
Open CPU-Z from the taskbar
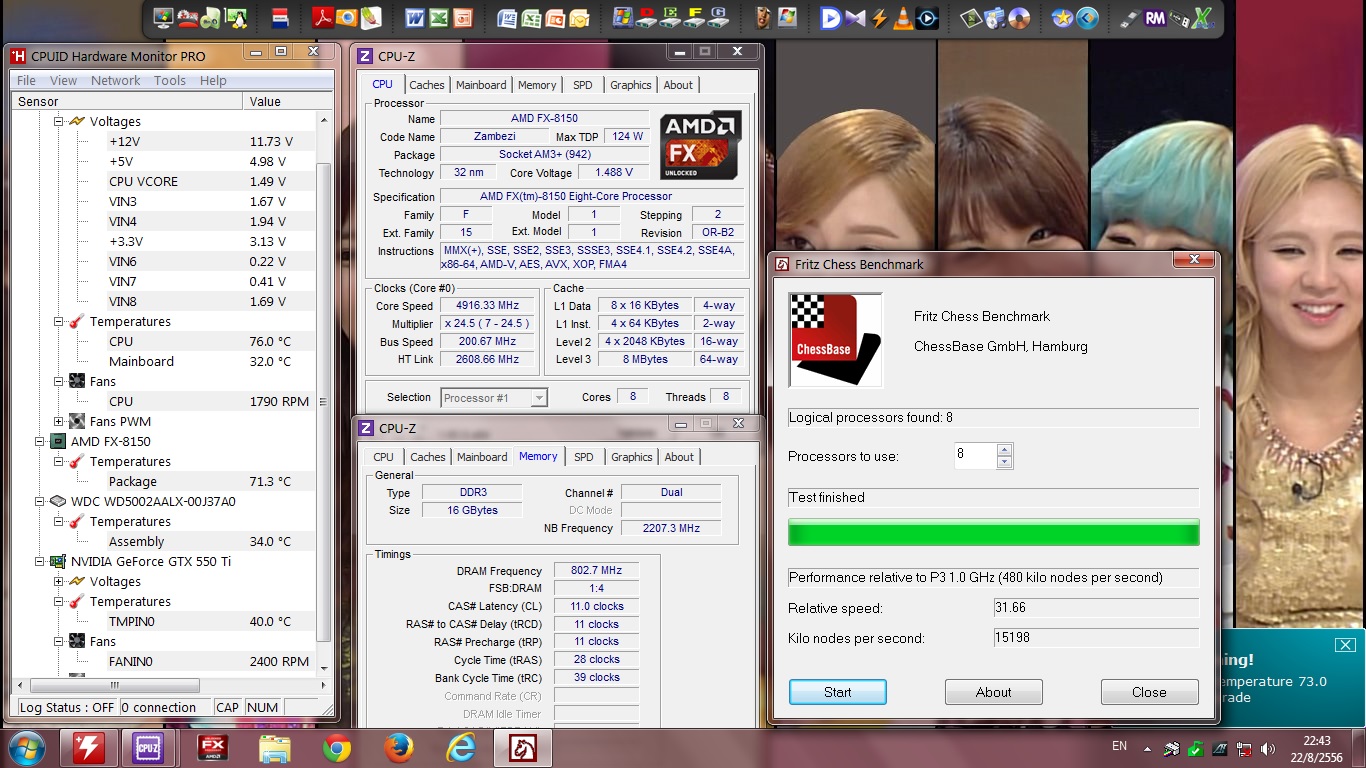(x=148, y=747)
